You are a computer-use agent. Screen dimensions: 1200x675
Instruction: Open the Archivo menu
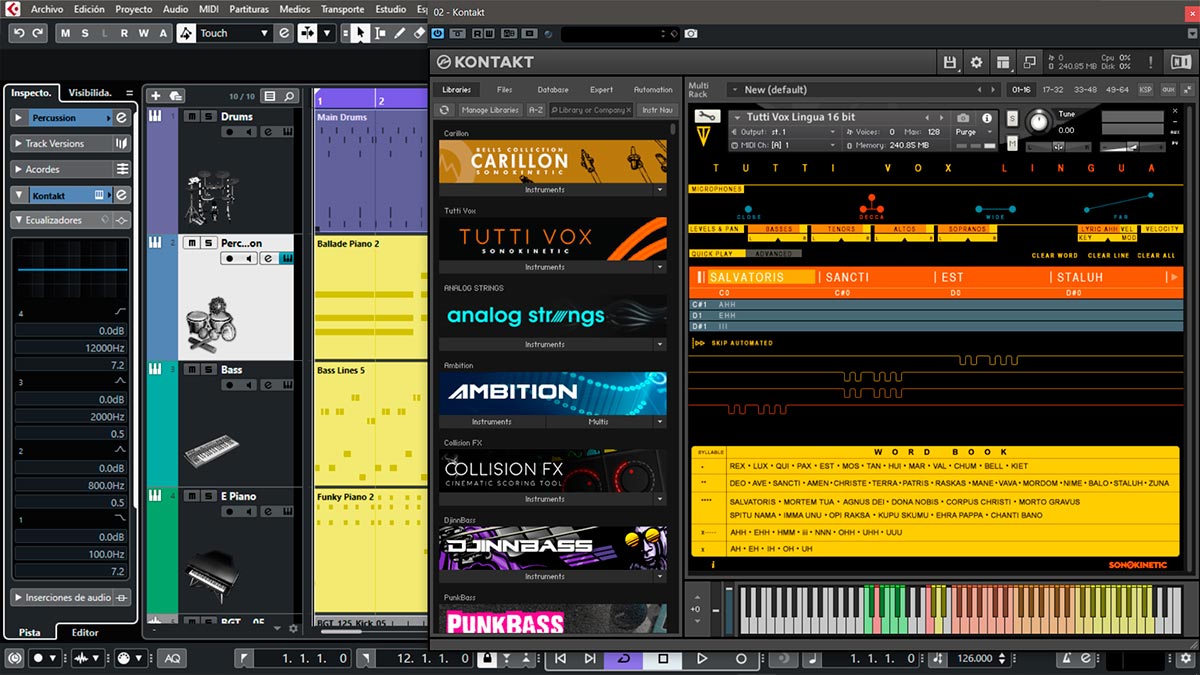[x=47, y=8]
